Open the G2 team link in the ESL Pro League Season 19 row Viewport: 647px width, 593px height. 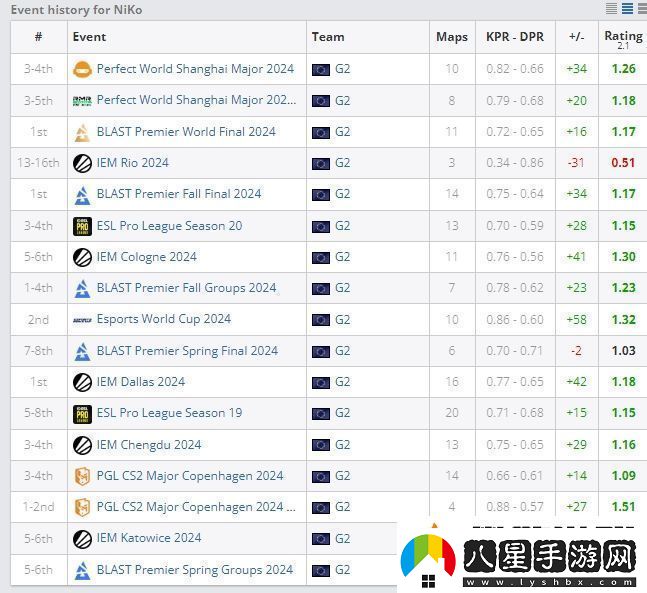click(x=342, y=413)
